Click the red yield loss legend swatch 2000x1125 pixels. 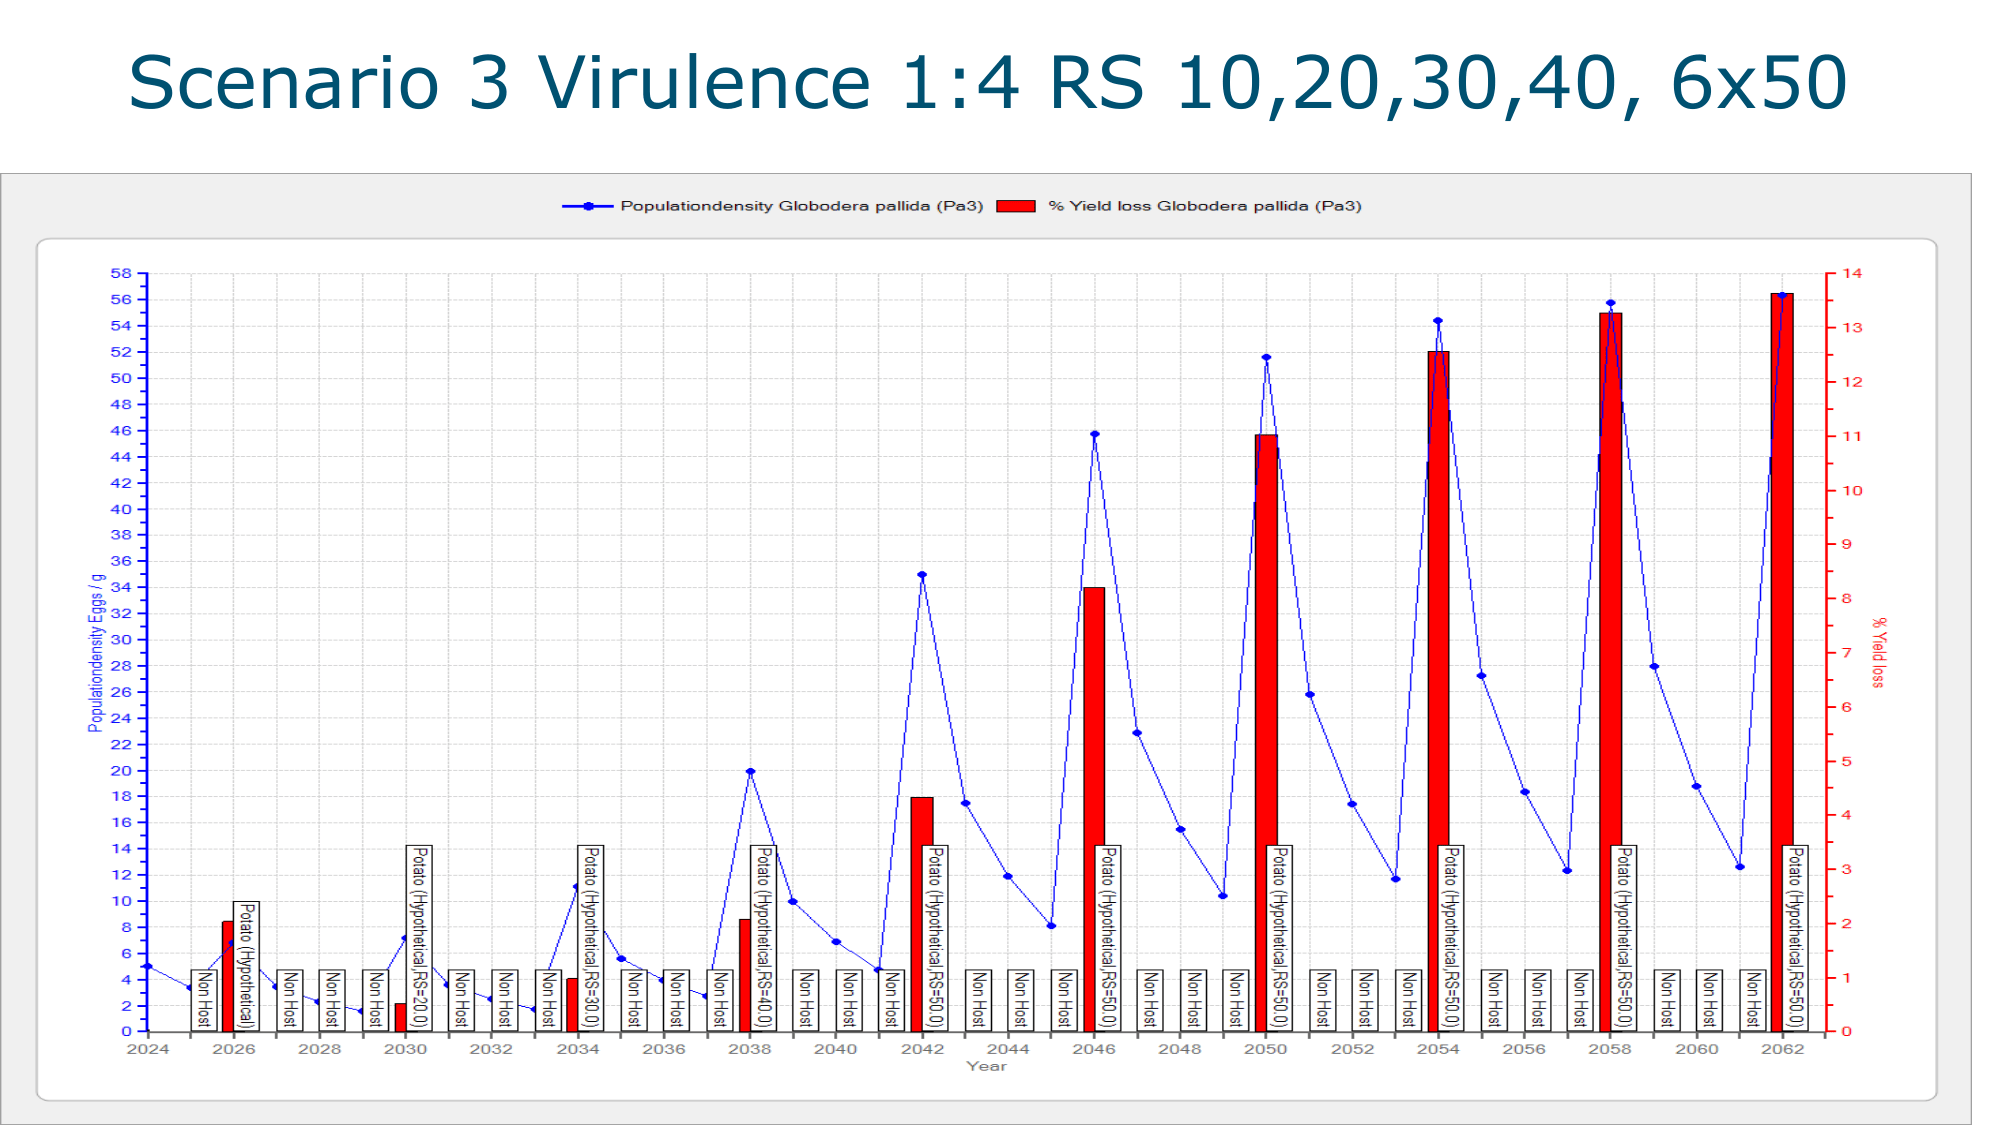pyautogui.click(x=1015, y=206)
